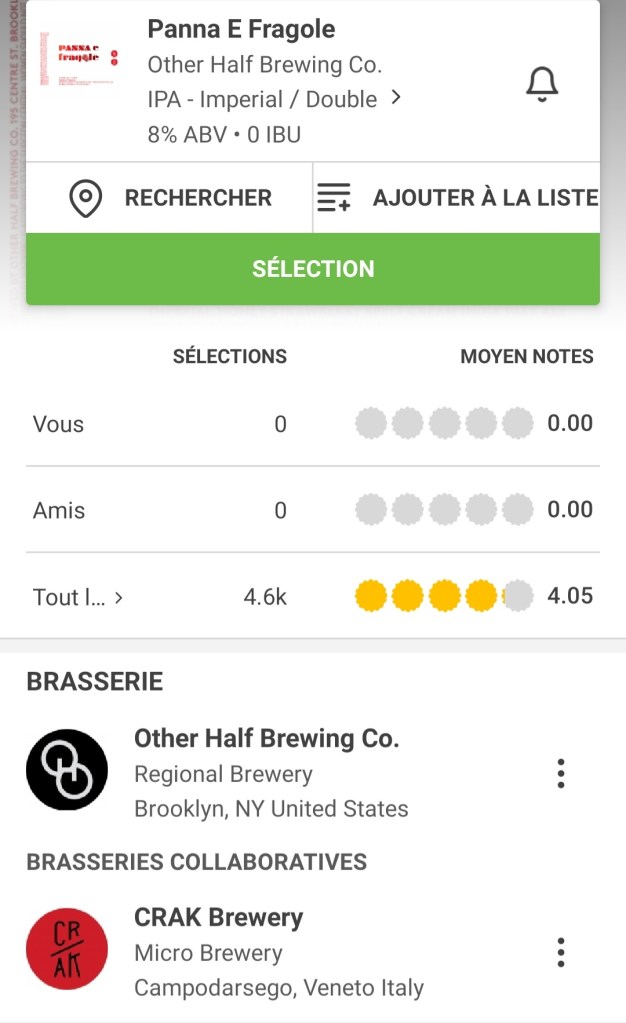Viewport: 626px width, 1023px height.
Task: Open the Other Half Brewing circular logo
Action: pyautogui.click(x=67, y=769)
